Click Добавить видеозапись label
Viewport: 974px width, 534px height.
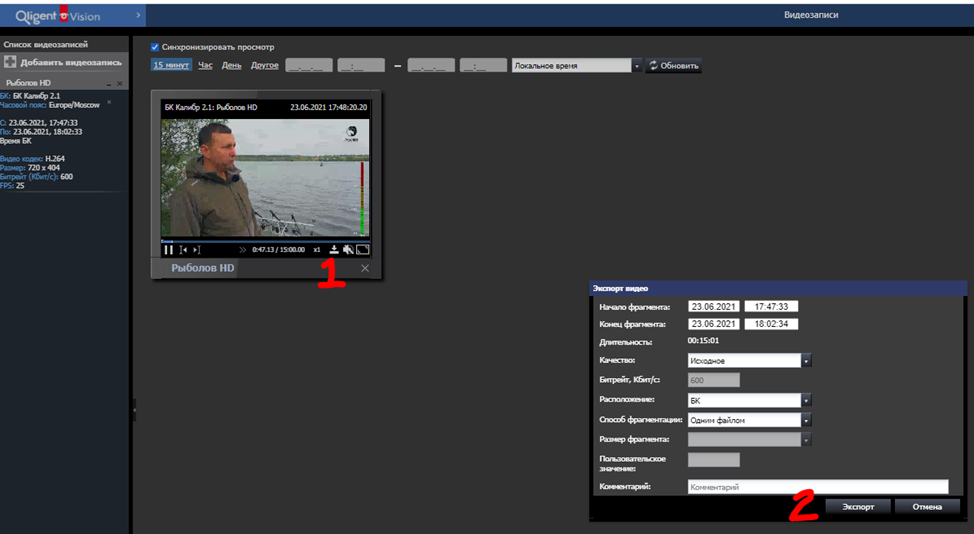coord(71,63)
